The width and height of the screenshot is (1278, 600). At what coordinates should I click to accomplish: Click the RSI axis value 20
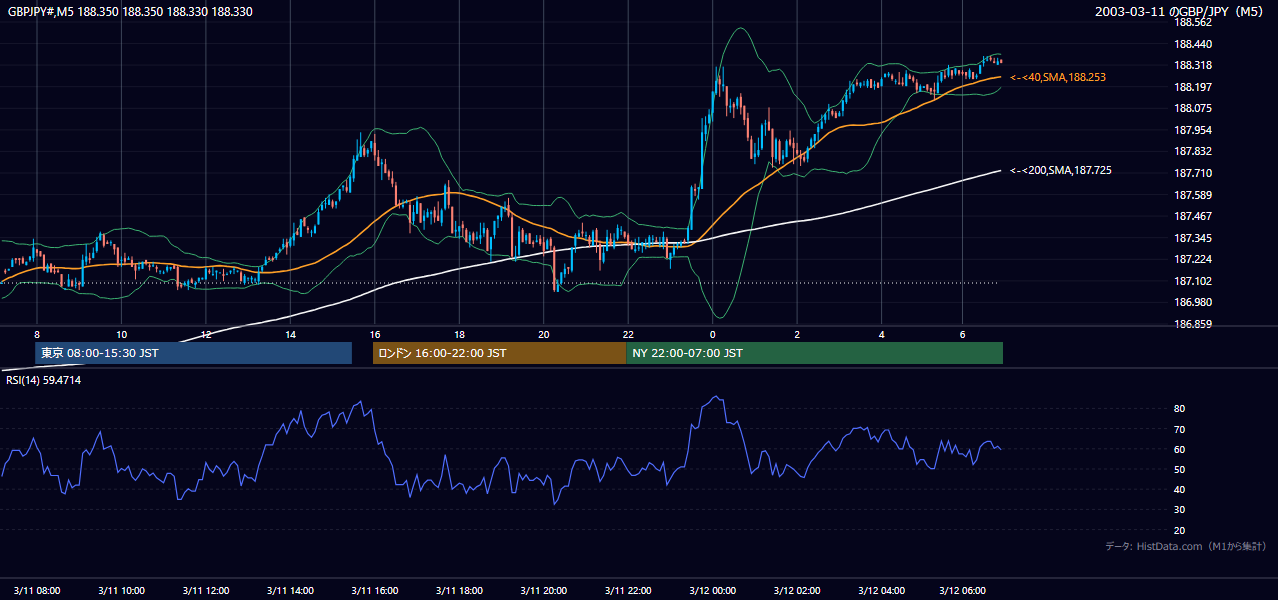point(1179,530)
